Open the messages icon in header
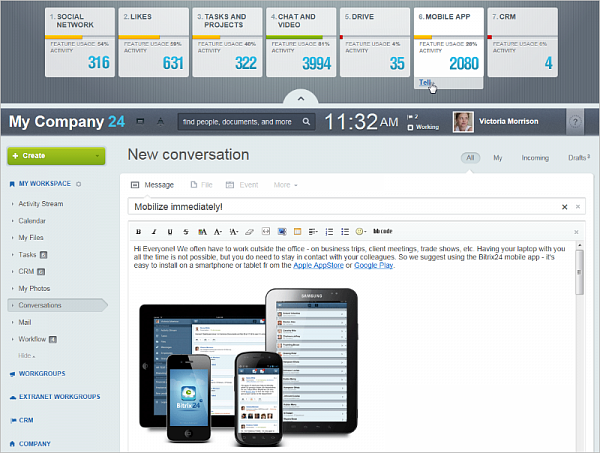The height and width of the screenshot is (453, 600). click(140, 121)
